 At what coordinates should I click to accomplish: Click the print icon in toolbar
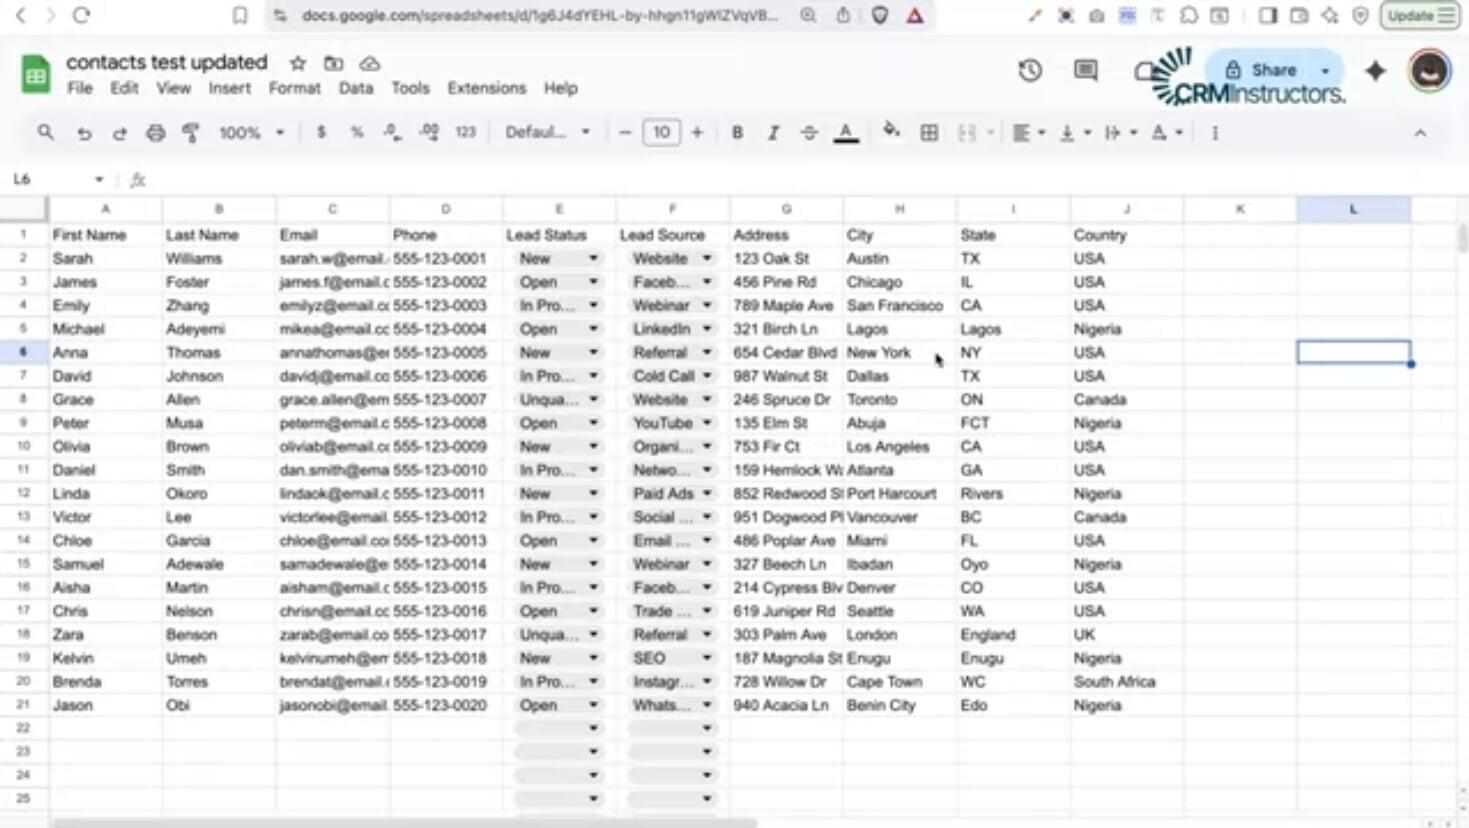coord(155,133)
